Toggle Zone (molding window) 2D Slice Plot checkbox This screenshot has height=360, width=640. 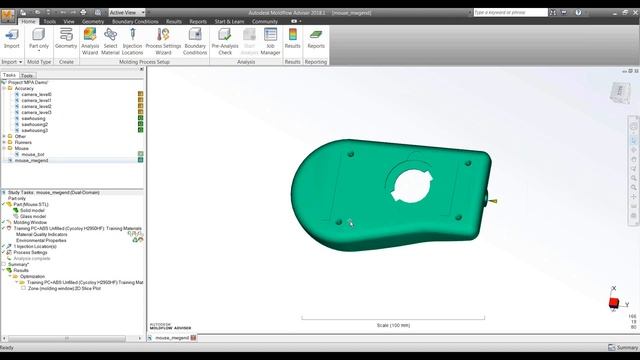23,288
